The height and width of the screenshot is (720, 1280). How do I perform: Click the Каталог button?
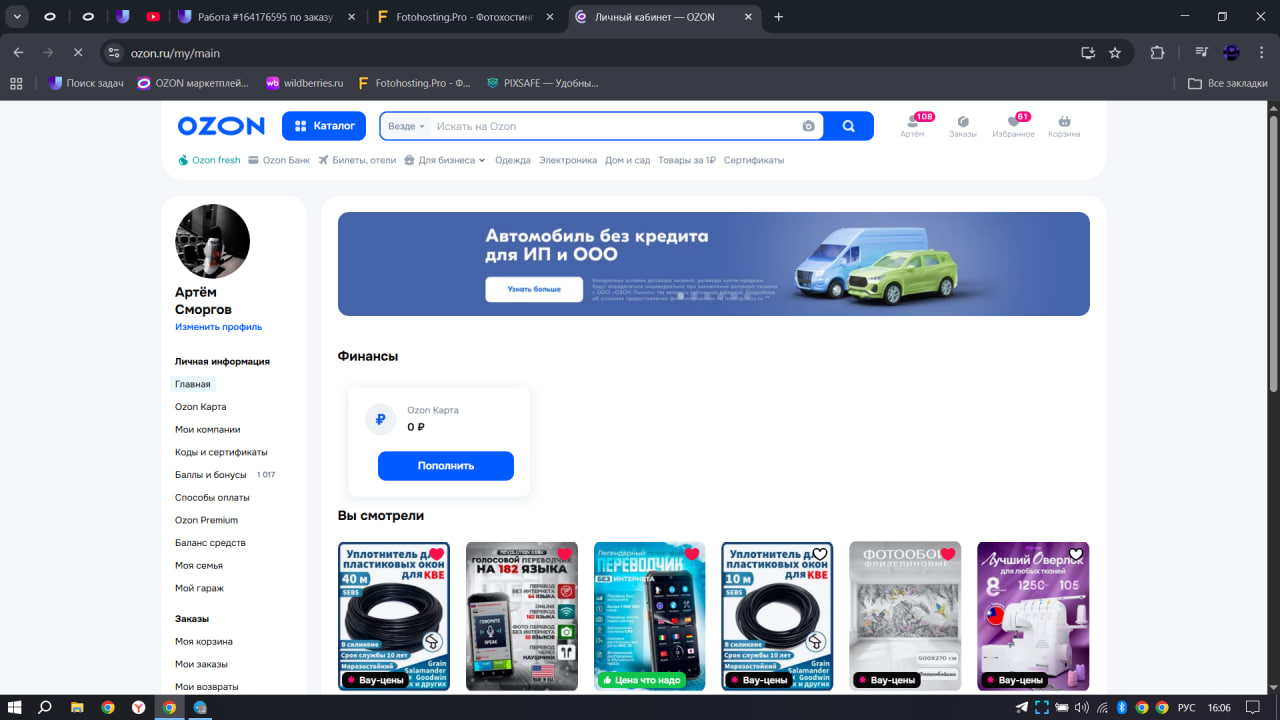[324, 126]
